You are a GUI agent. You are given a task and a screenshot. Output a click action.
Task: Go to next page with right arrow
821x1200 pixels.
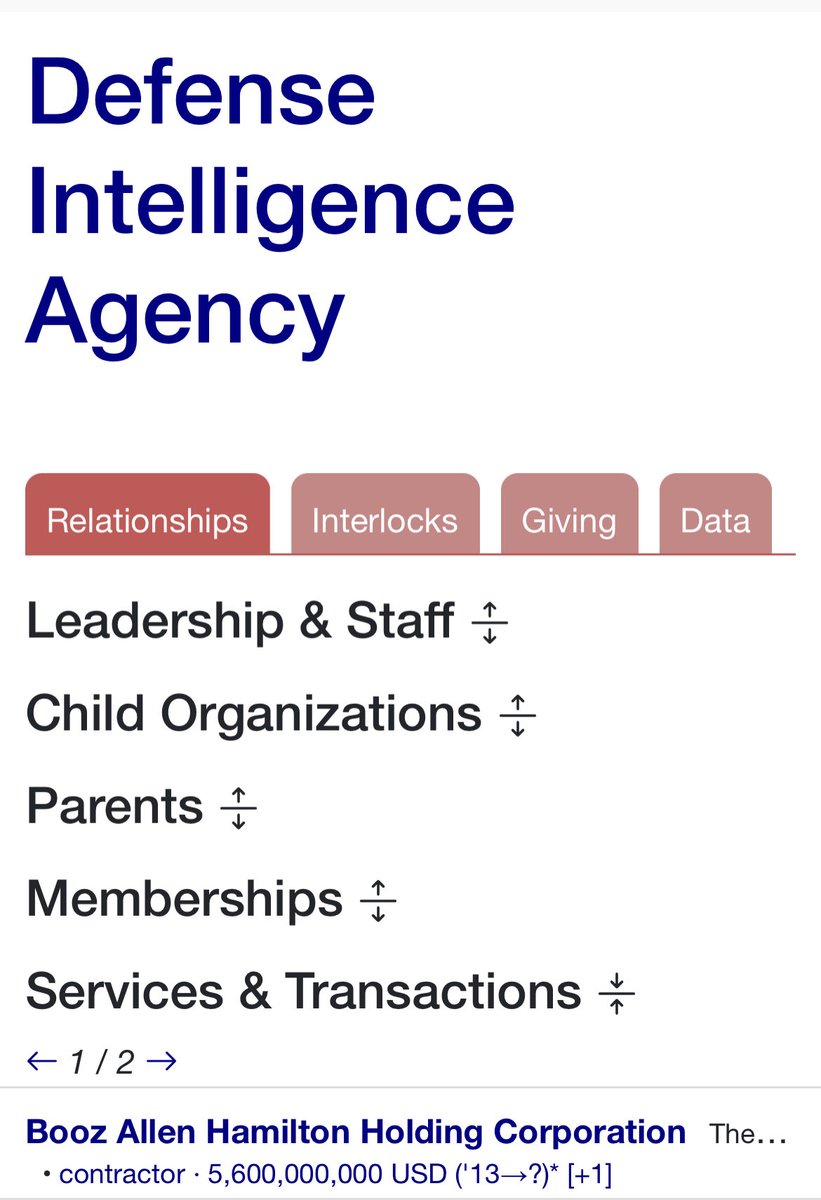[161, 1061]
